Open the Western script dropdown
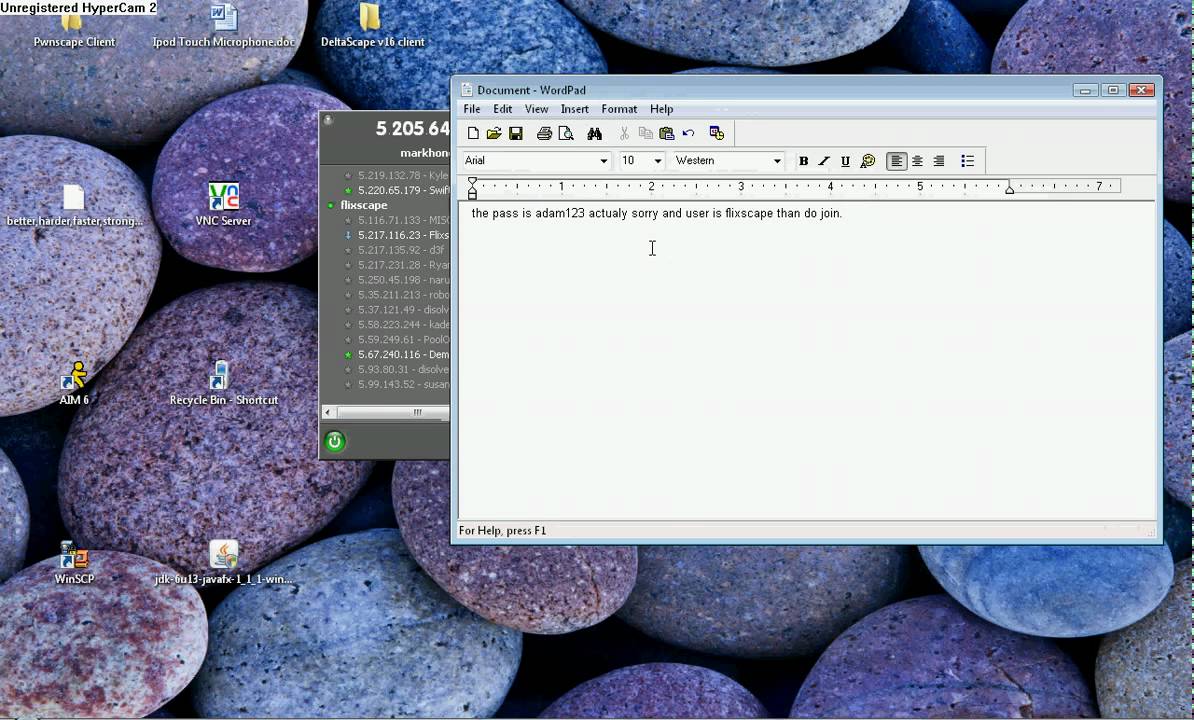 click(x=777, y=161)
